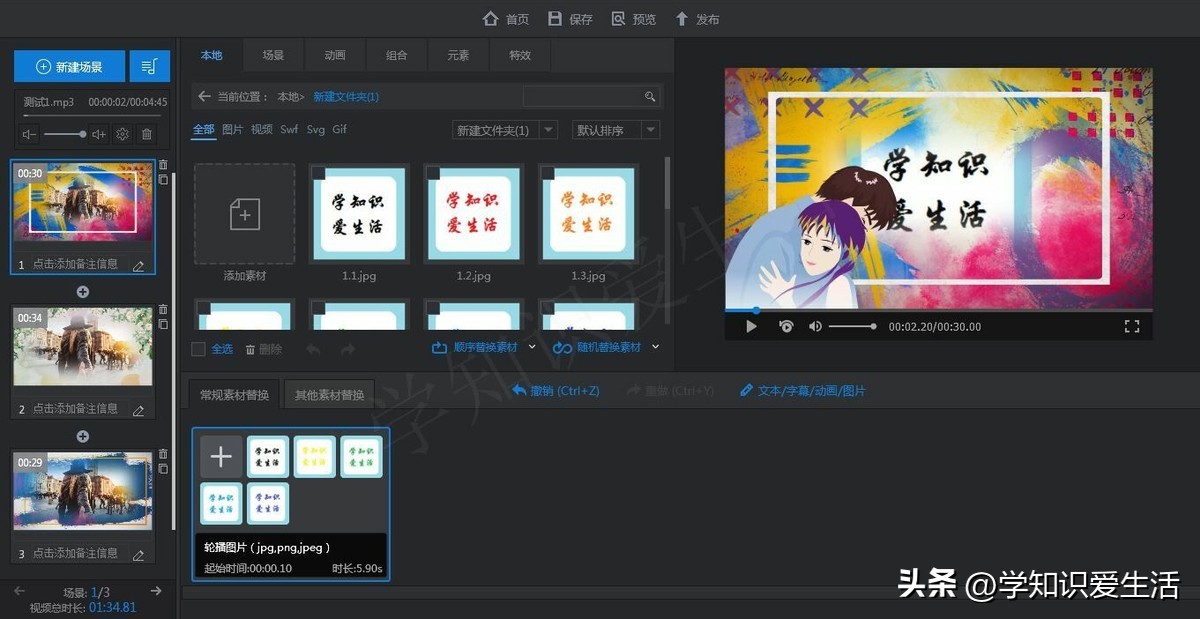
Task: Go to 首页 home in the top bar
Action: tap(505, 18)
